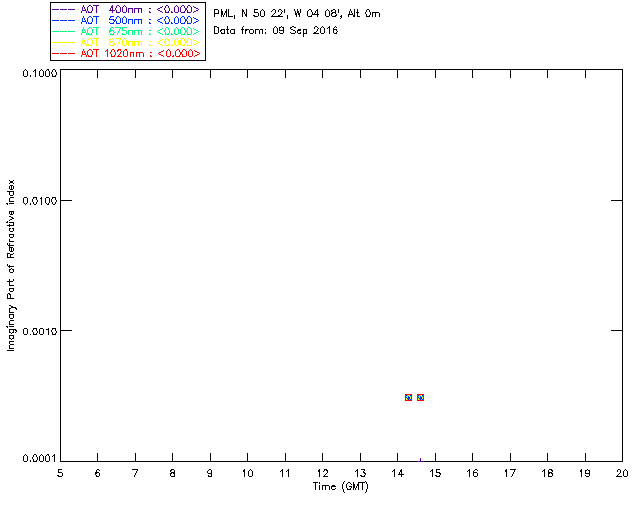Click the 0.0010 y-axis label

tap(40, 331)
